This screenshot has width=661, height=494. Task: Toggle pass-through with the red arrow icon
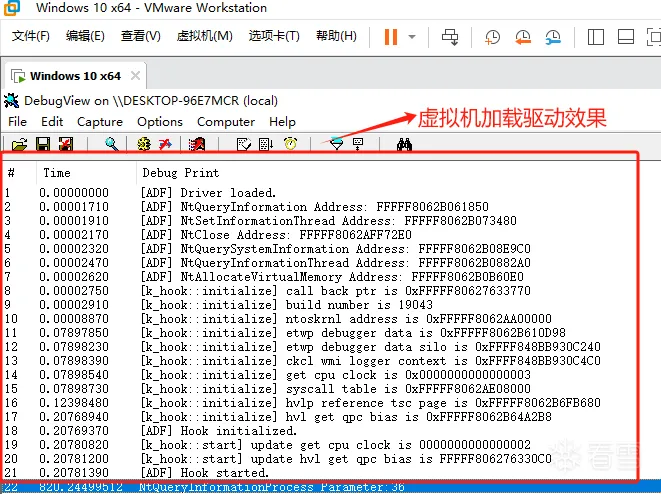click(165, 144)
